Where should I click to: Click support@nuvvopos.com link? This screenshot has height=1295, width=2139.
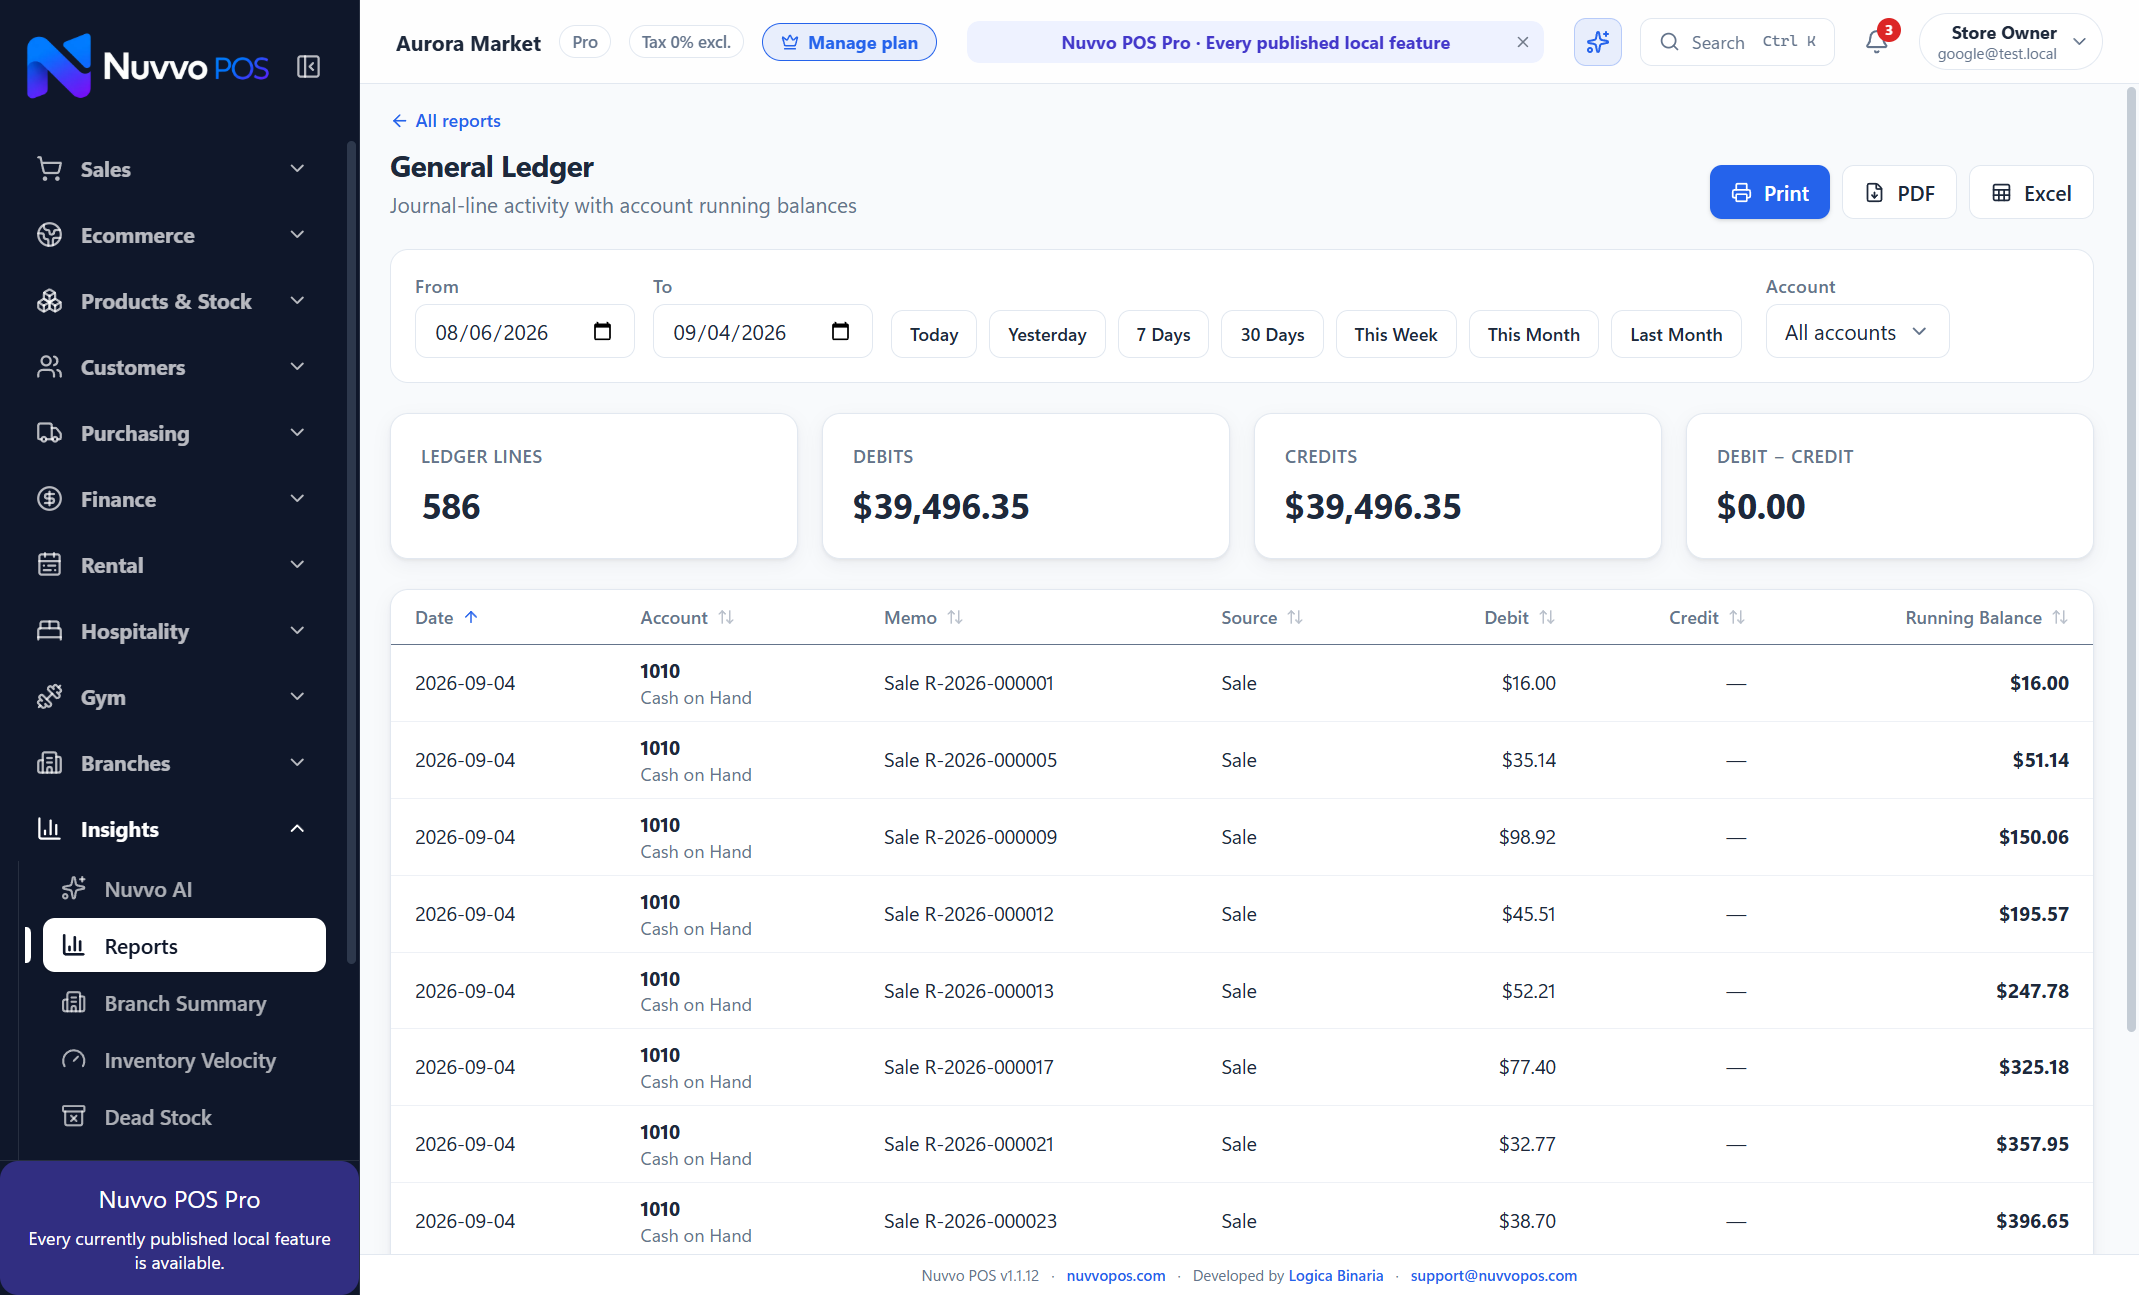1494,1276
